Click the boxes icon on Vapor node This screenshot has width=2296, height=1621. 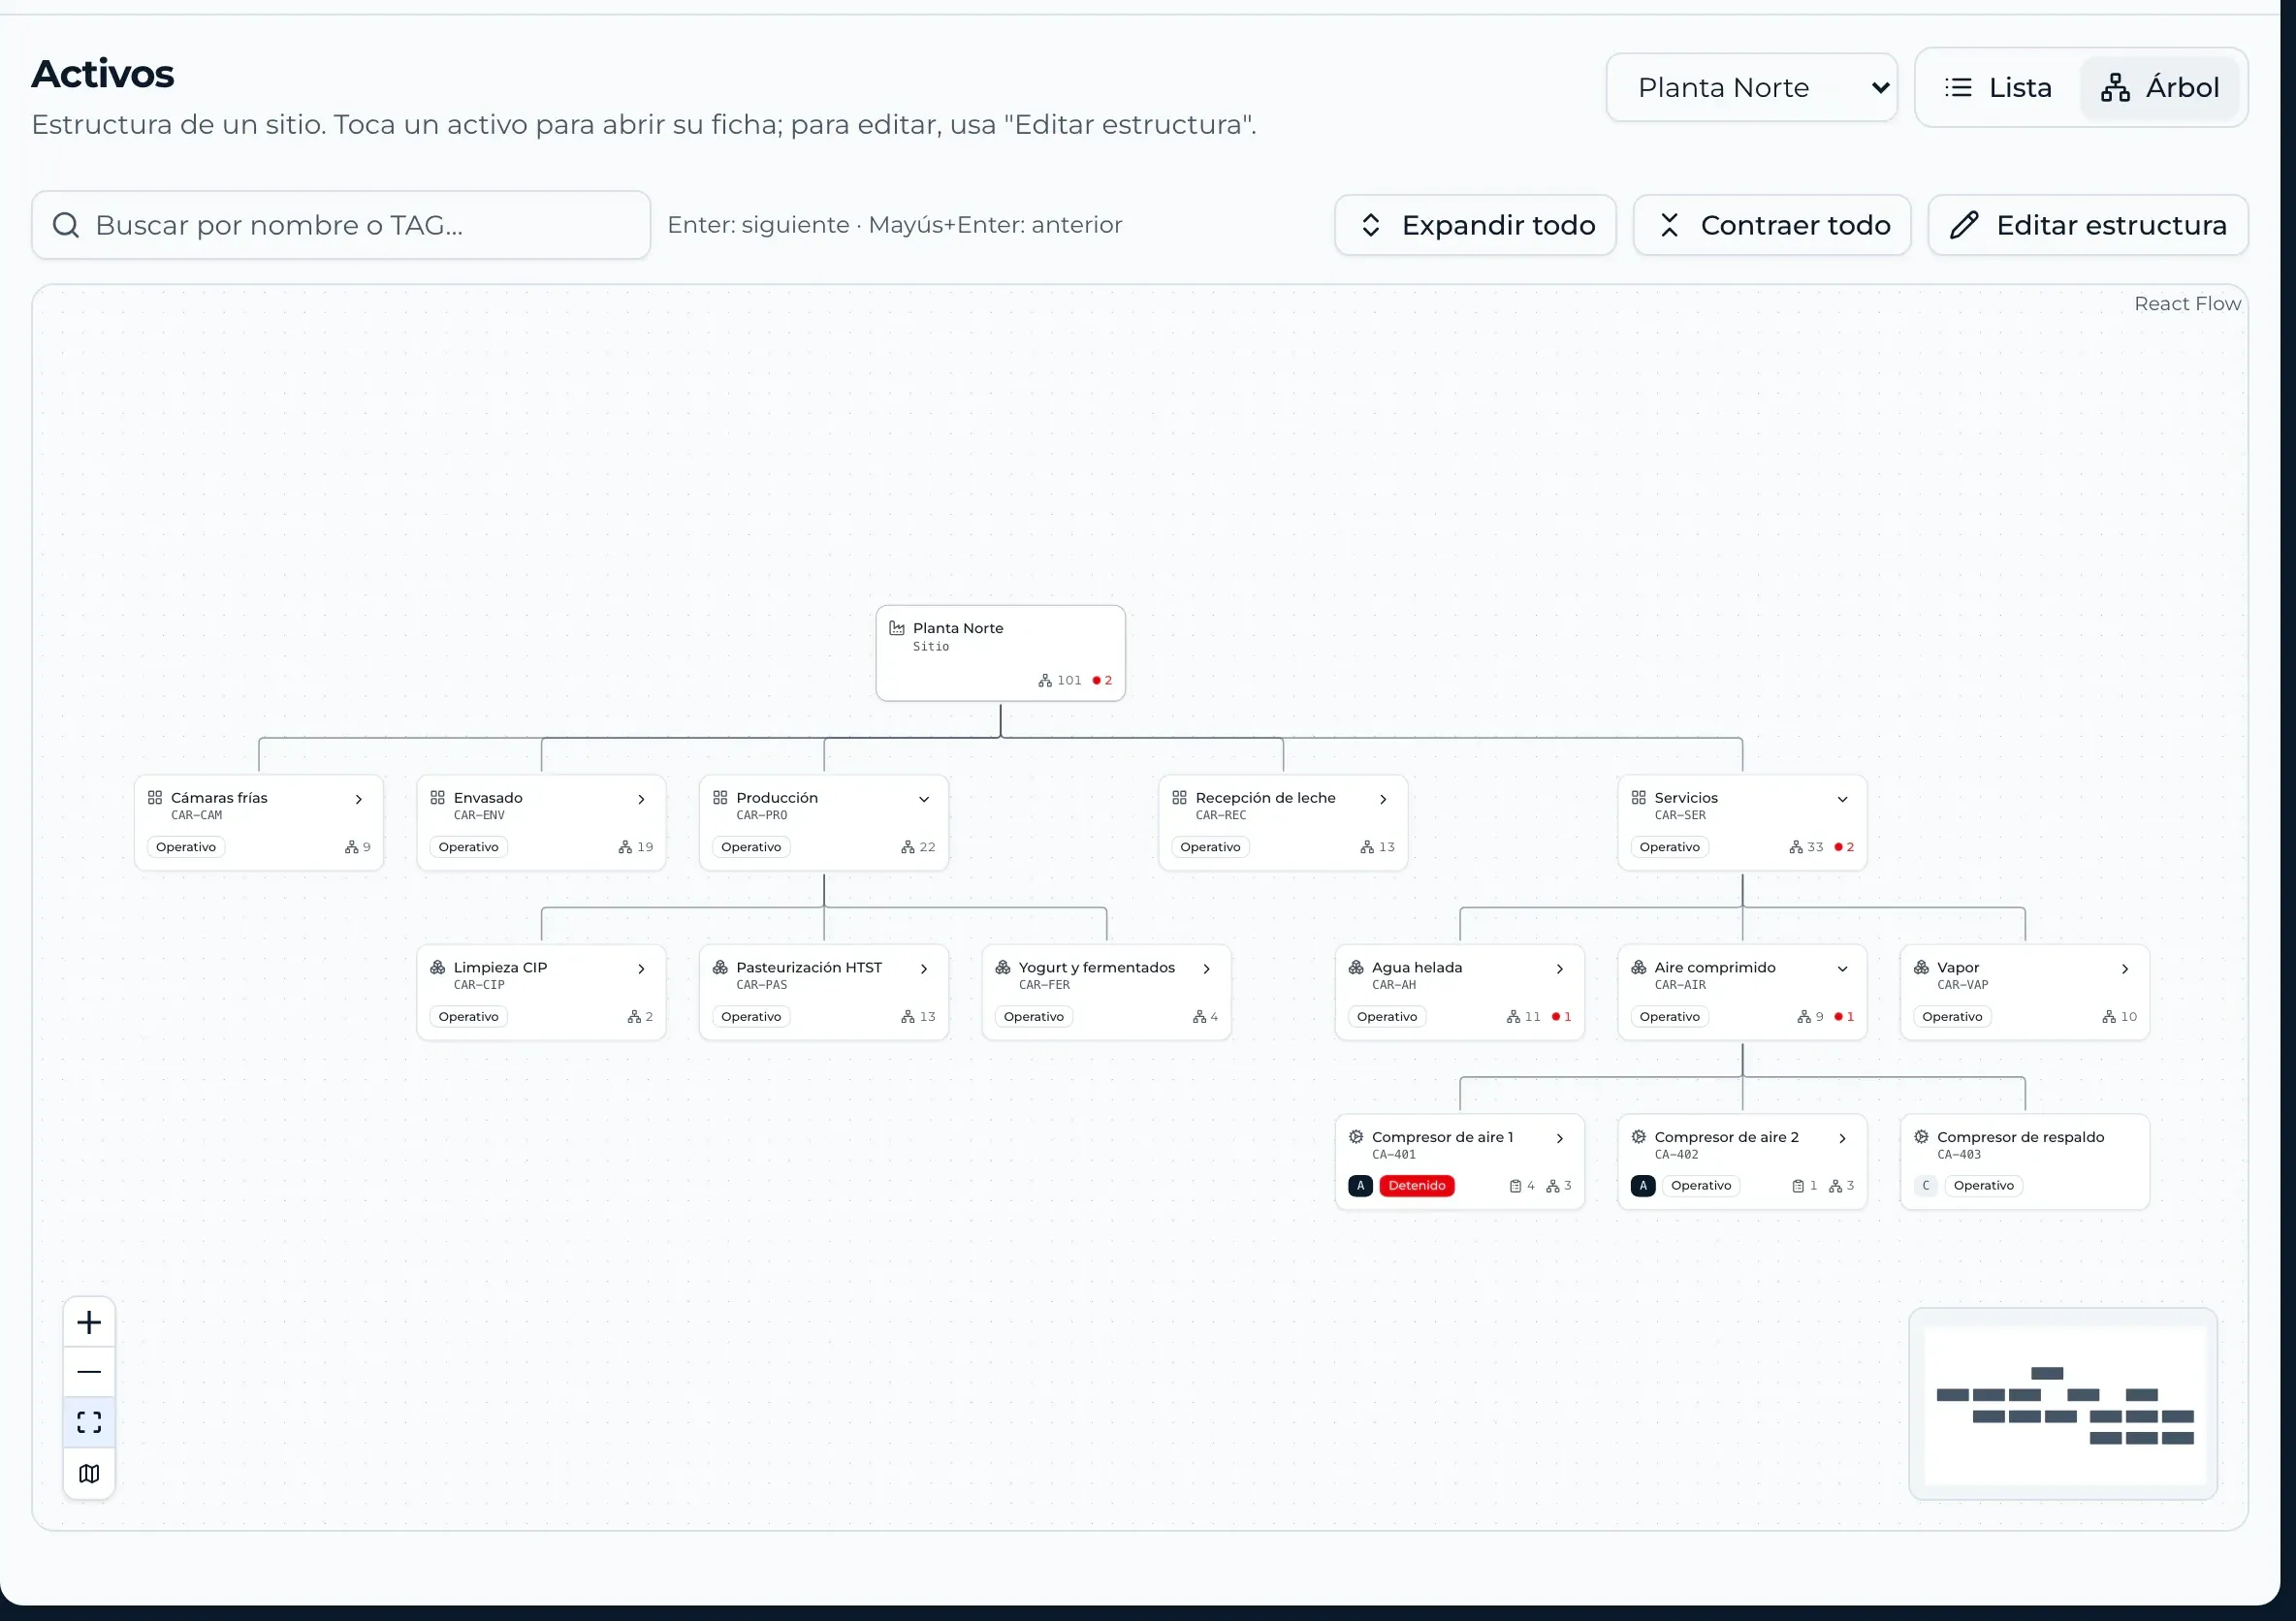point(1921,967)
